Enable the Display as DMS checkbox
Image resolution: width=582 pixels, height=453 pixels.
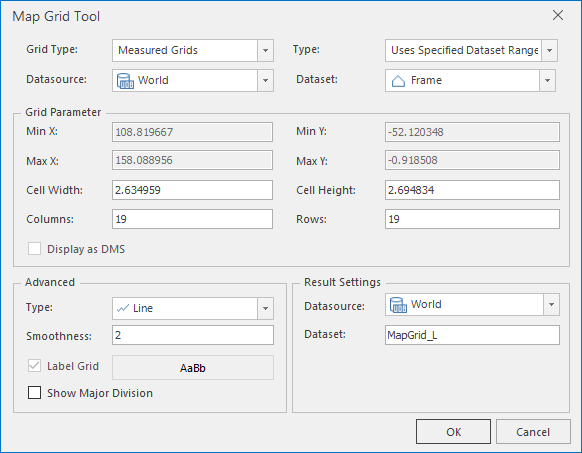(35, 249)
